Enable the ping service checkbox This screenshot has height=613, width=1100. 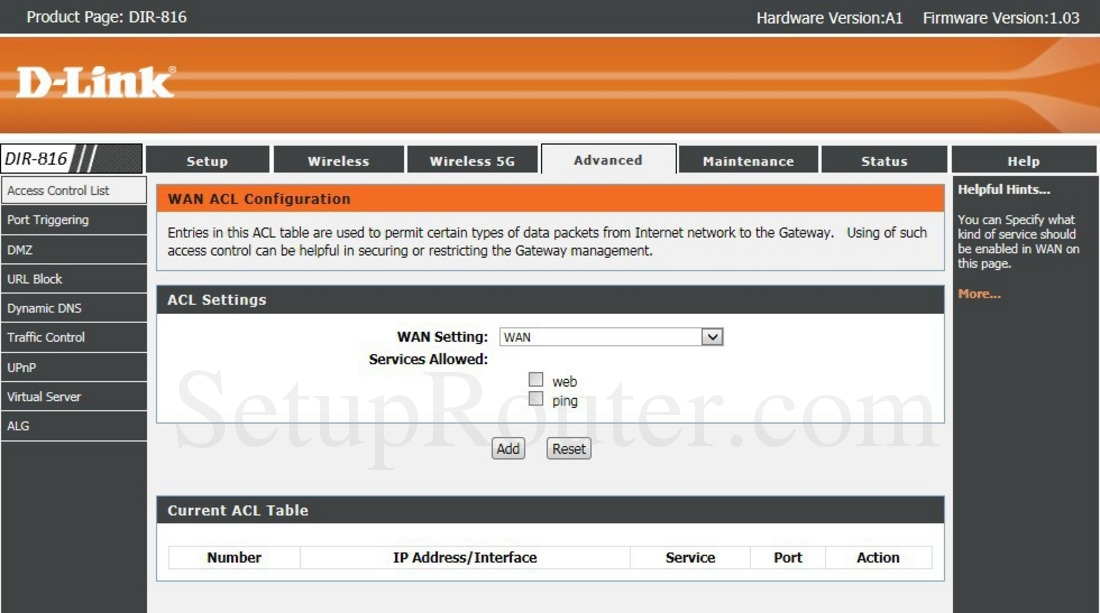tap(536, 399)
